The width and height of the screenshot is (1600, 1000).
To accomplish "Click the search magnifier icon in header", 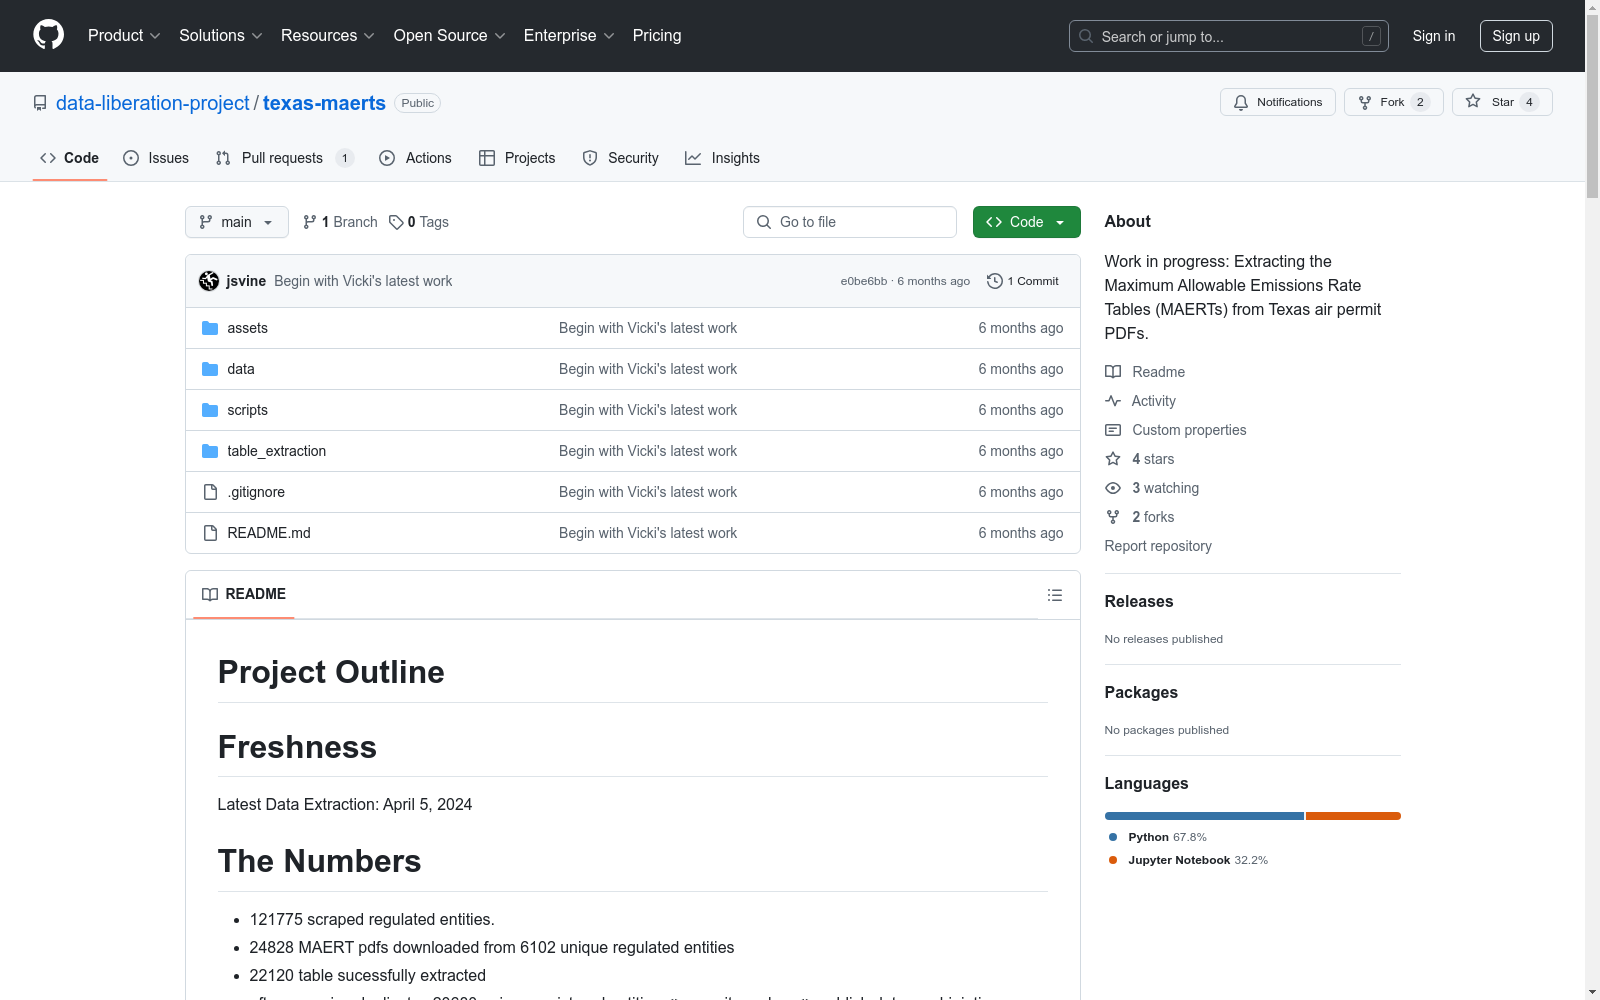I will coord(1086,36).
